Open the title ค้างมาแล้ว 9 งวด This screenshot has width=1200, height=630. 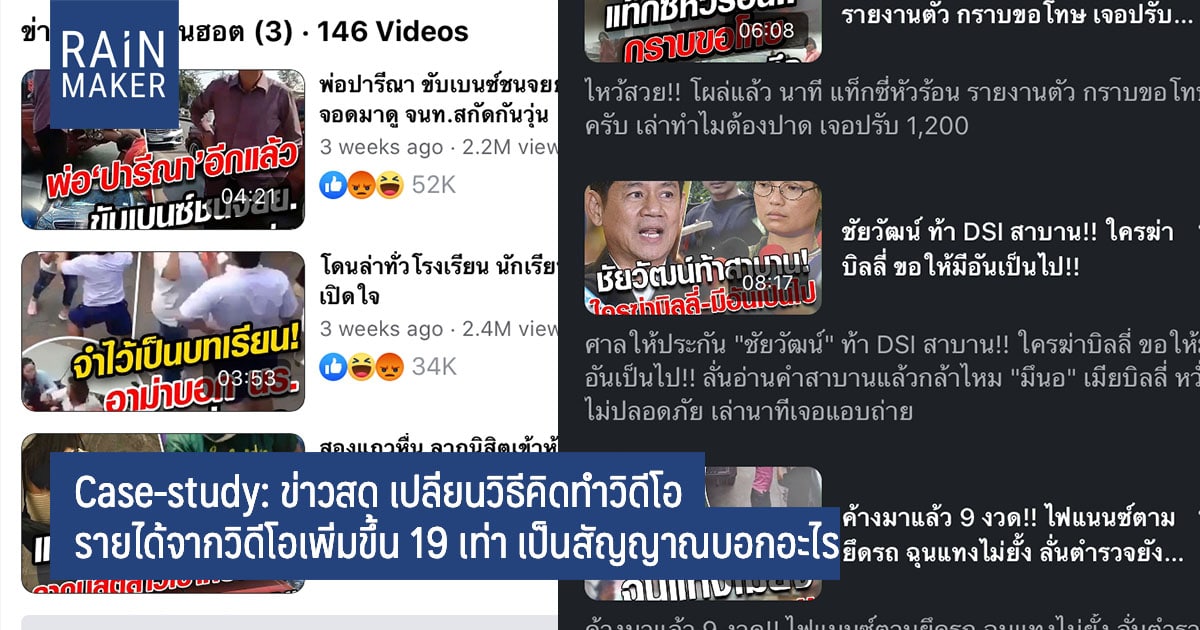click(1012, 535)
